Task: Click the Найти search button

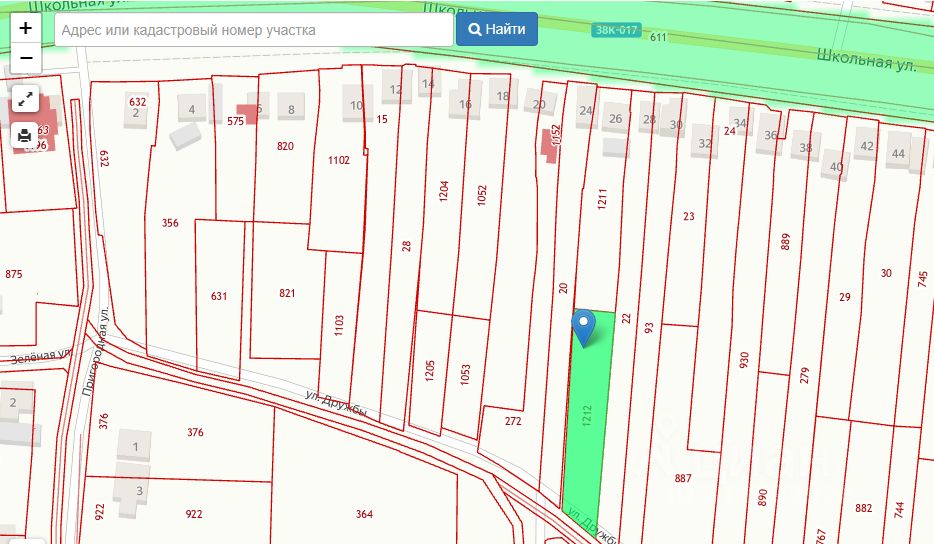Action: coord(497,29)
